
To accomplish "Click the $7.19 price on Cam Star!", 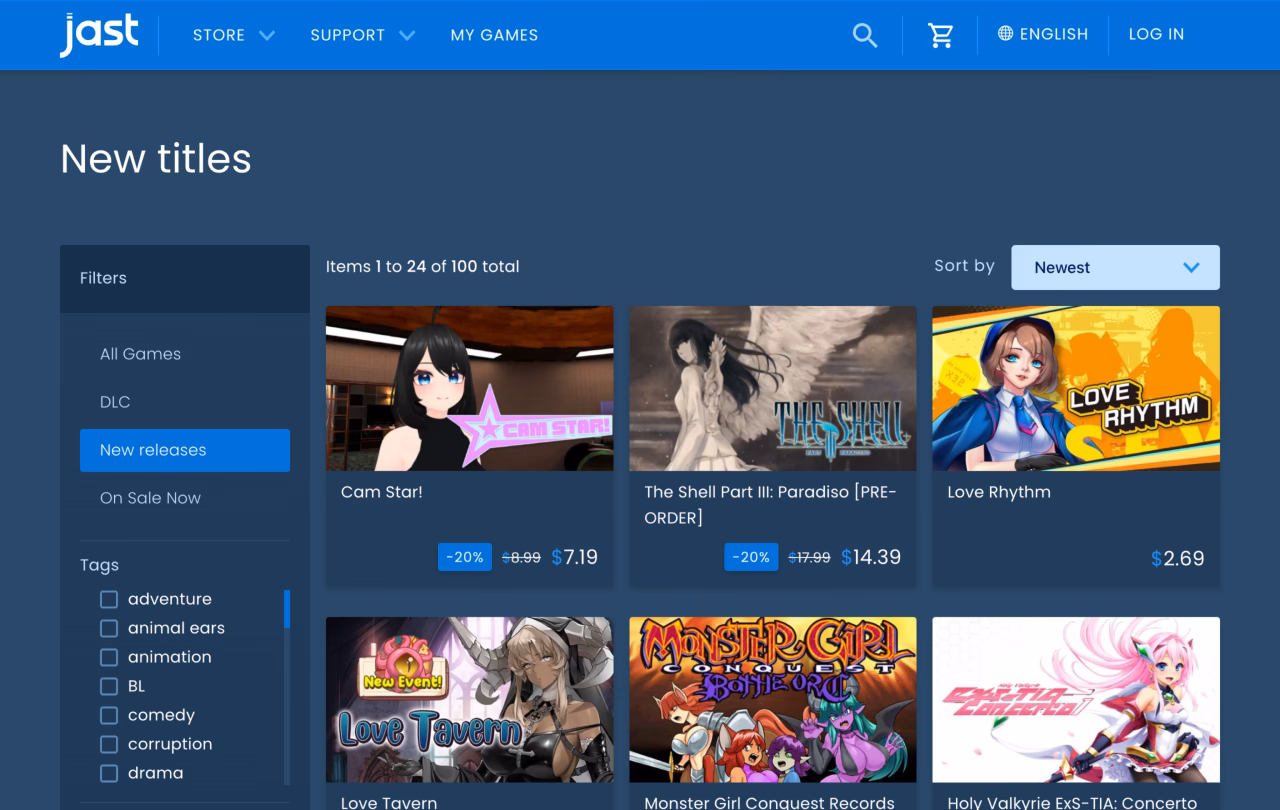I will 575,557.
